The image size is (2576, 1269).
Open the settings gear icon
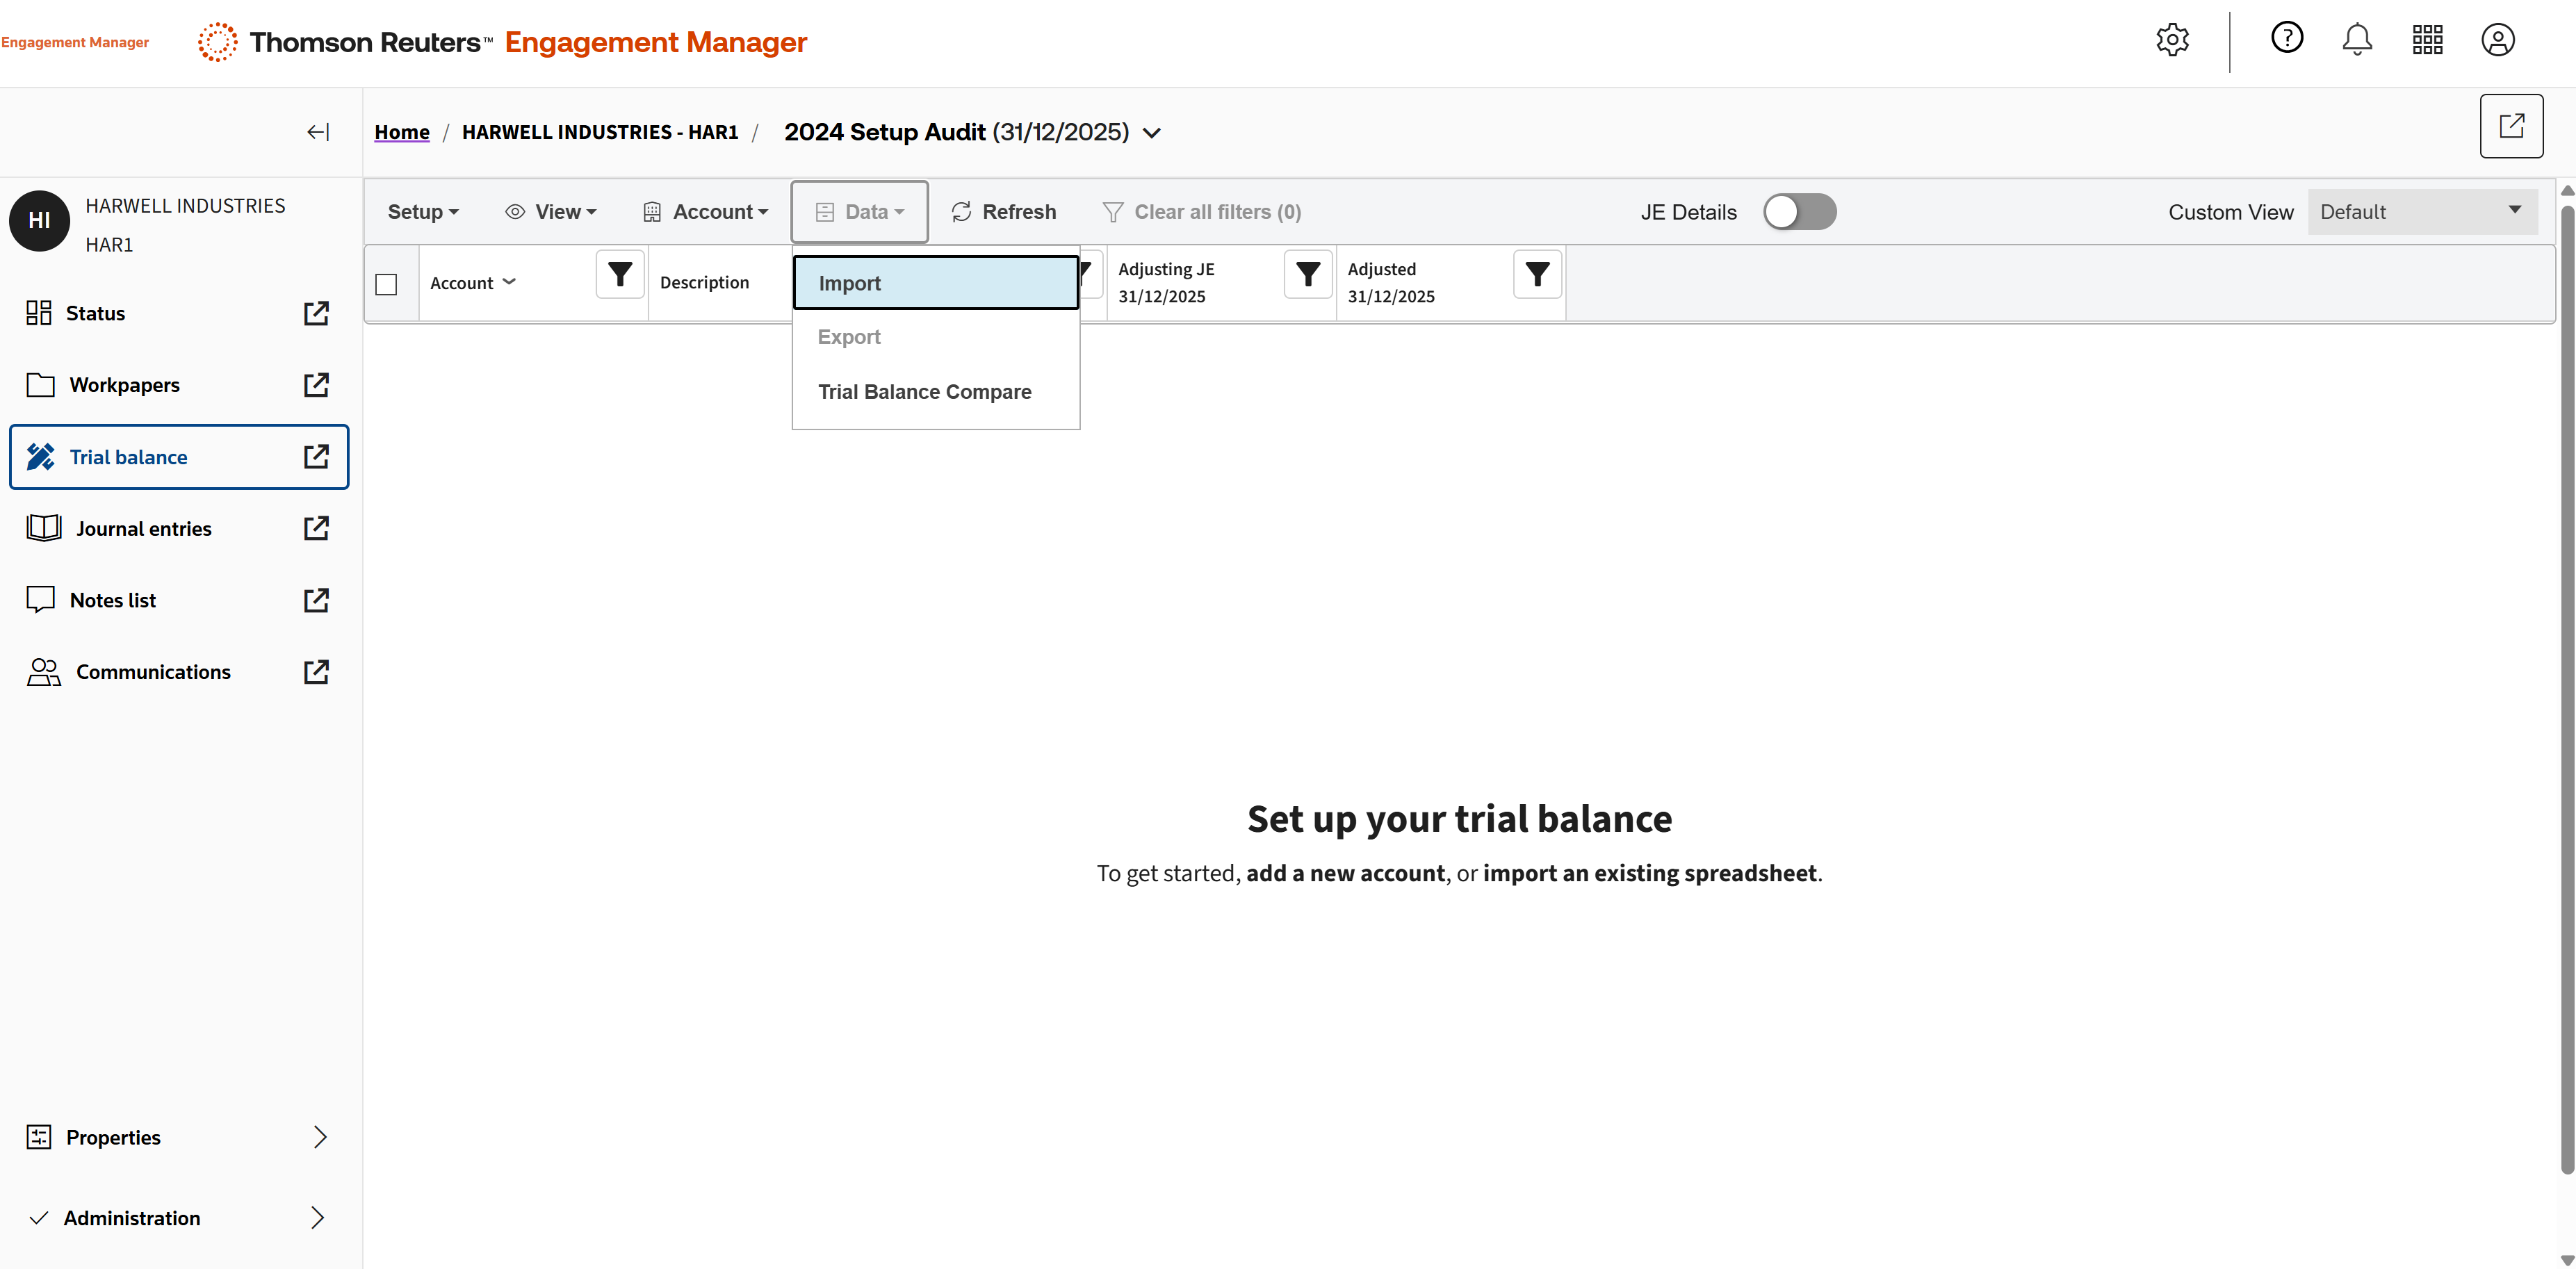[2172, 41]
